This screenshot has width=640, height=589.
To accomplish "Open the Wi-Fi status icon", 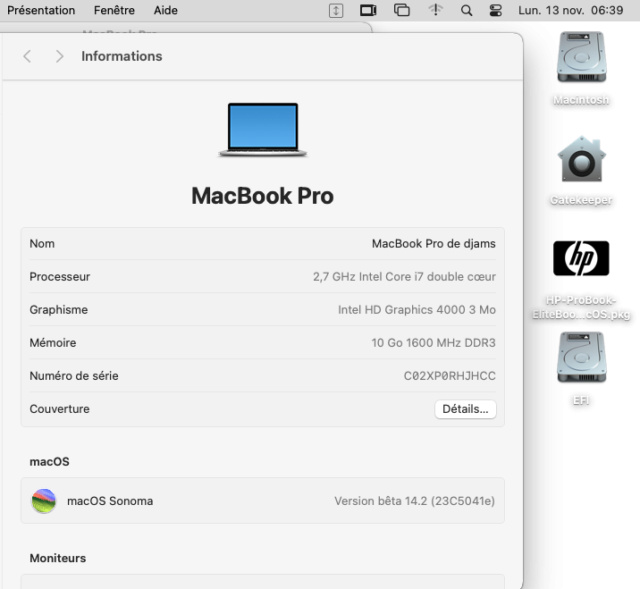I will coord(436,10).
